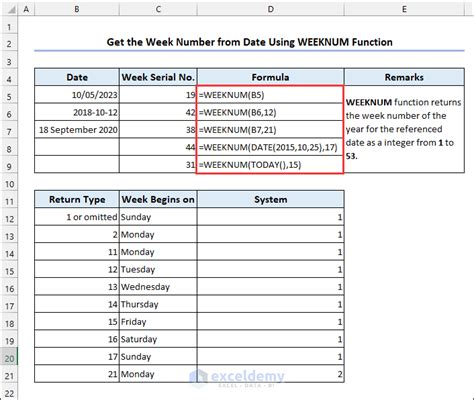The image size is (474, 400).
Task: Click the =WEEKNUM(DATE(2015,10,25),17) cell
Action: tap(271, 147)
